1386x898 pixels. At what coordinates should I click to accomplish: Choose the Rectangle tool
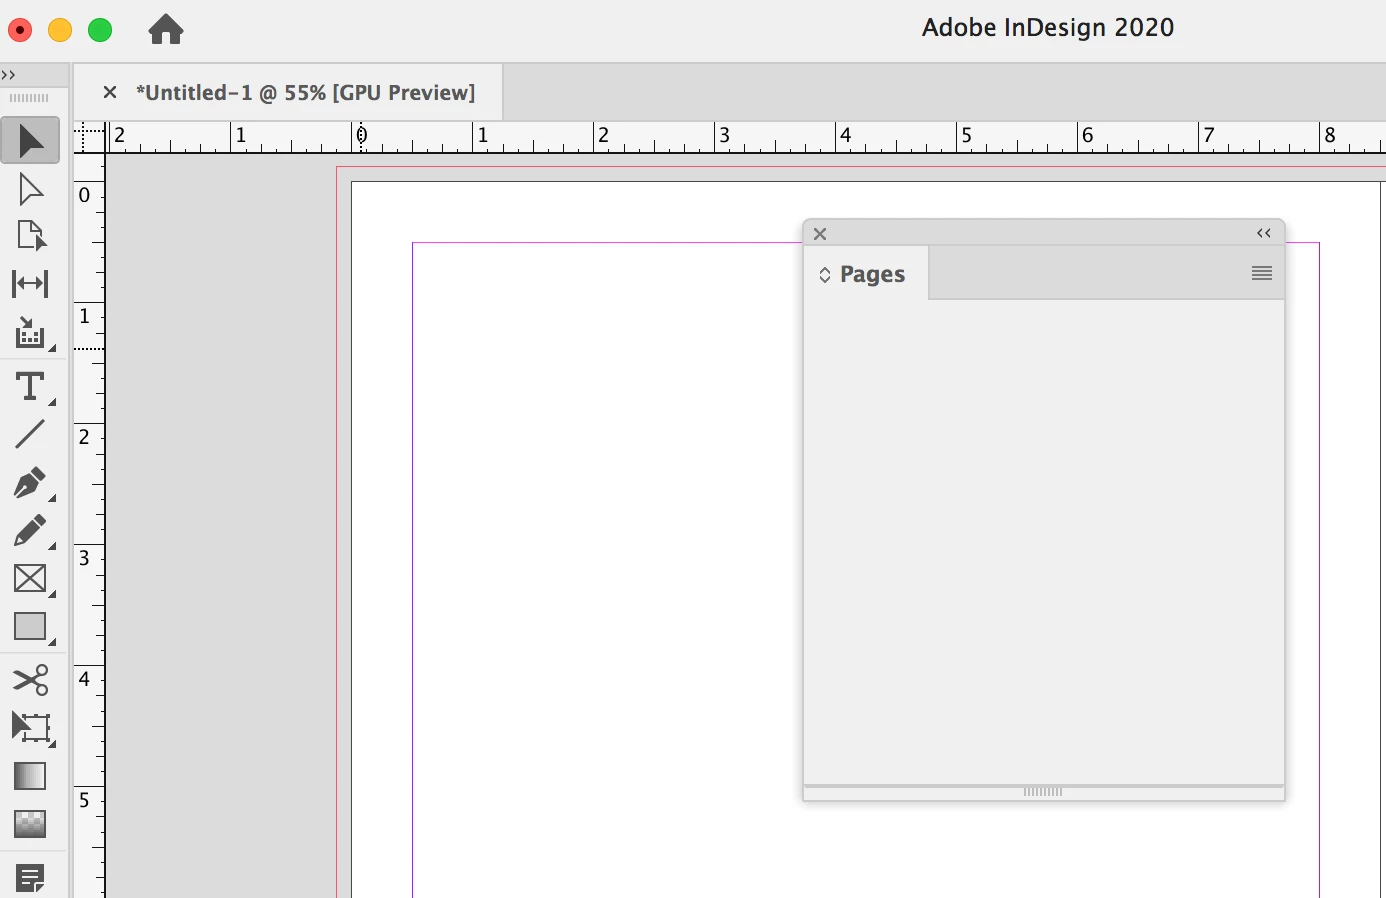click(x=30, y=627)
